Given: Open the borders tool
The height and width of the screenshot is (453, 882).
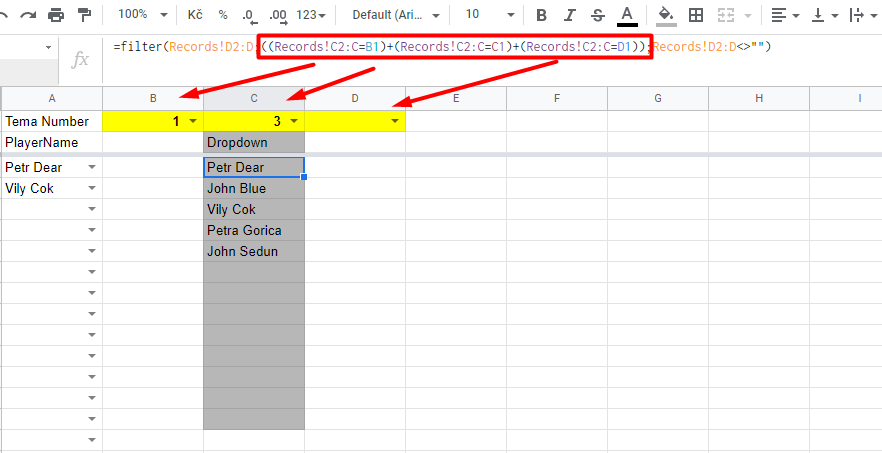Looking at the screenshot, I should tap(696, 16).
